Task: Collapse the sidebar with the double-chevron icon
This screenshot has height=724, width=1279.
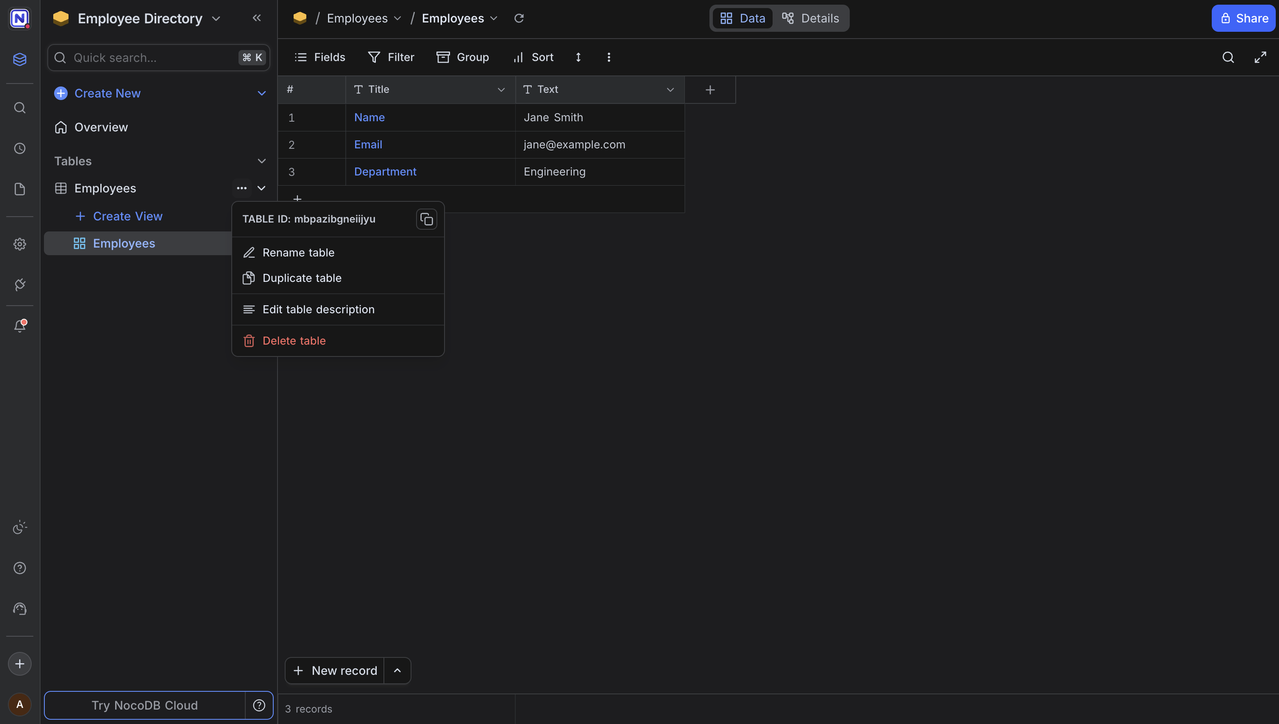Action: click(x=254, y=17)
